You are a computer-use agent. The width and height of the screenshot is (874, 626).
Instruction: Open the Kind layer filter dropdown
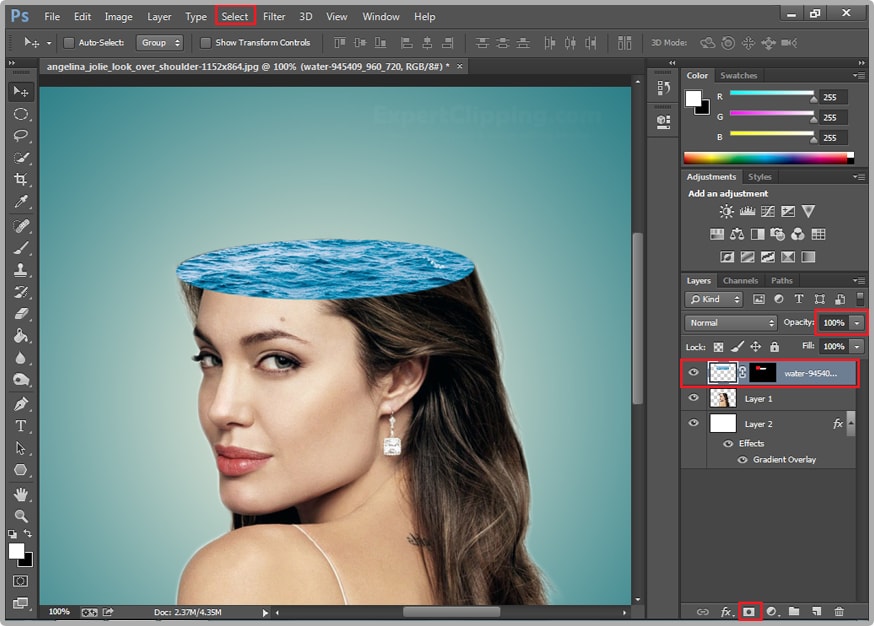pyautogui.click(x=712, y=299)
